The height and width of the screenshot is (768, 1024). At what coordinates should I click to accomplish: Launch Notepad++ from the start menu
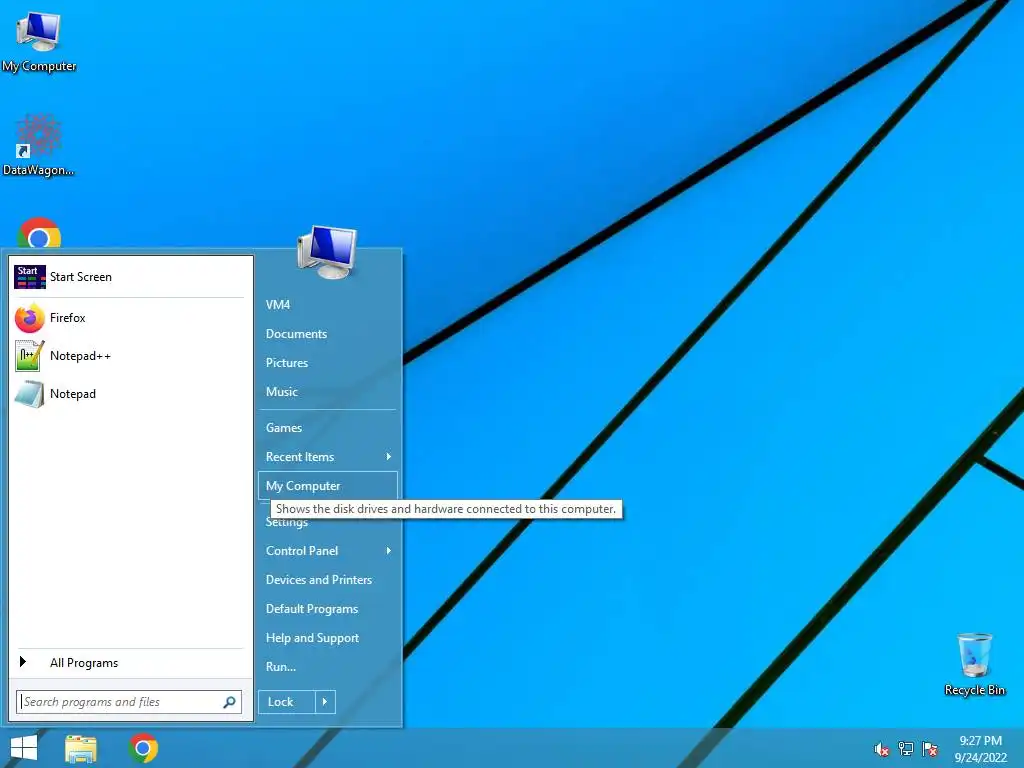(x=129, y=356)
